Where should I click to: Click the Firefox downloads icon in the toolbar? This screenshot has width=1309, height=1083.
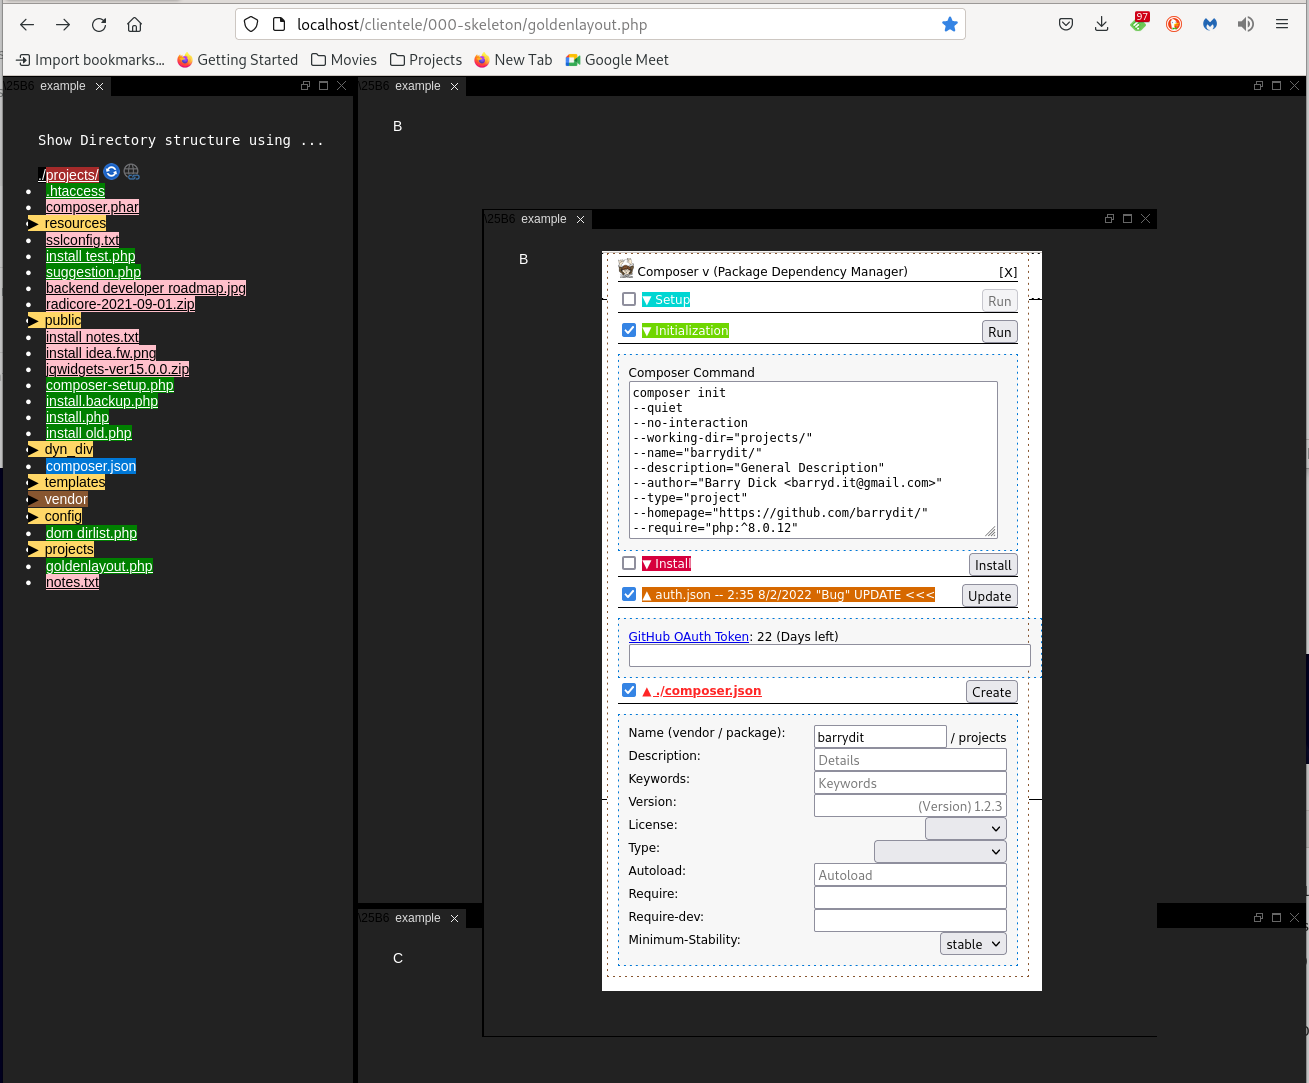click(x=1101, y=23)
